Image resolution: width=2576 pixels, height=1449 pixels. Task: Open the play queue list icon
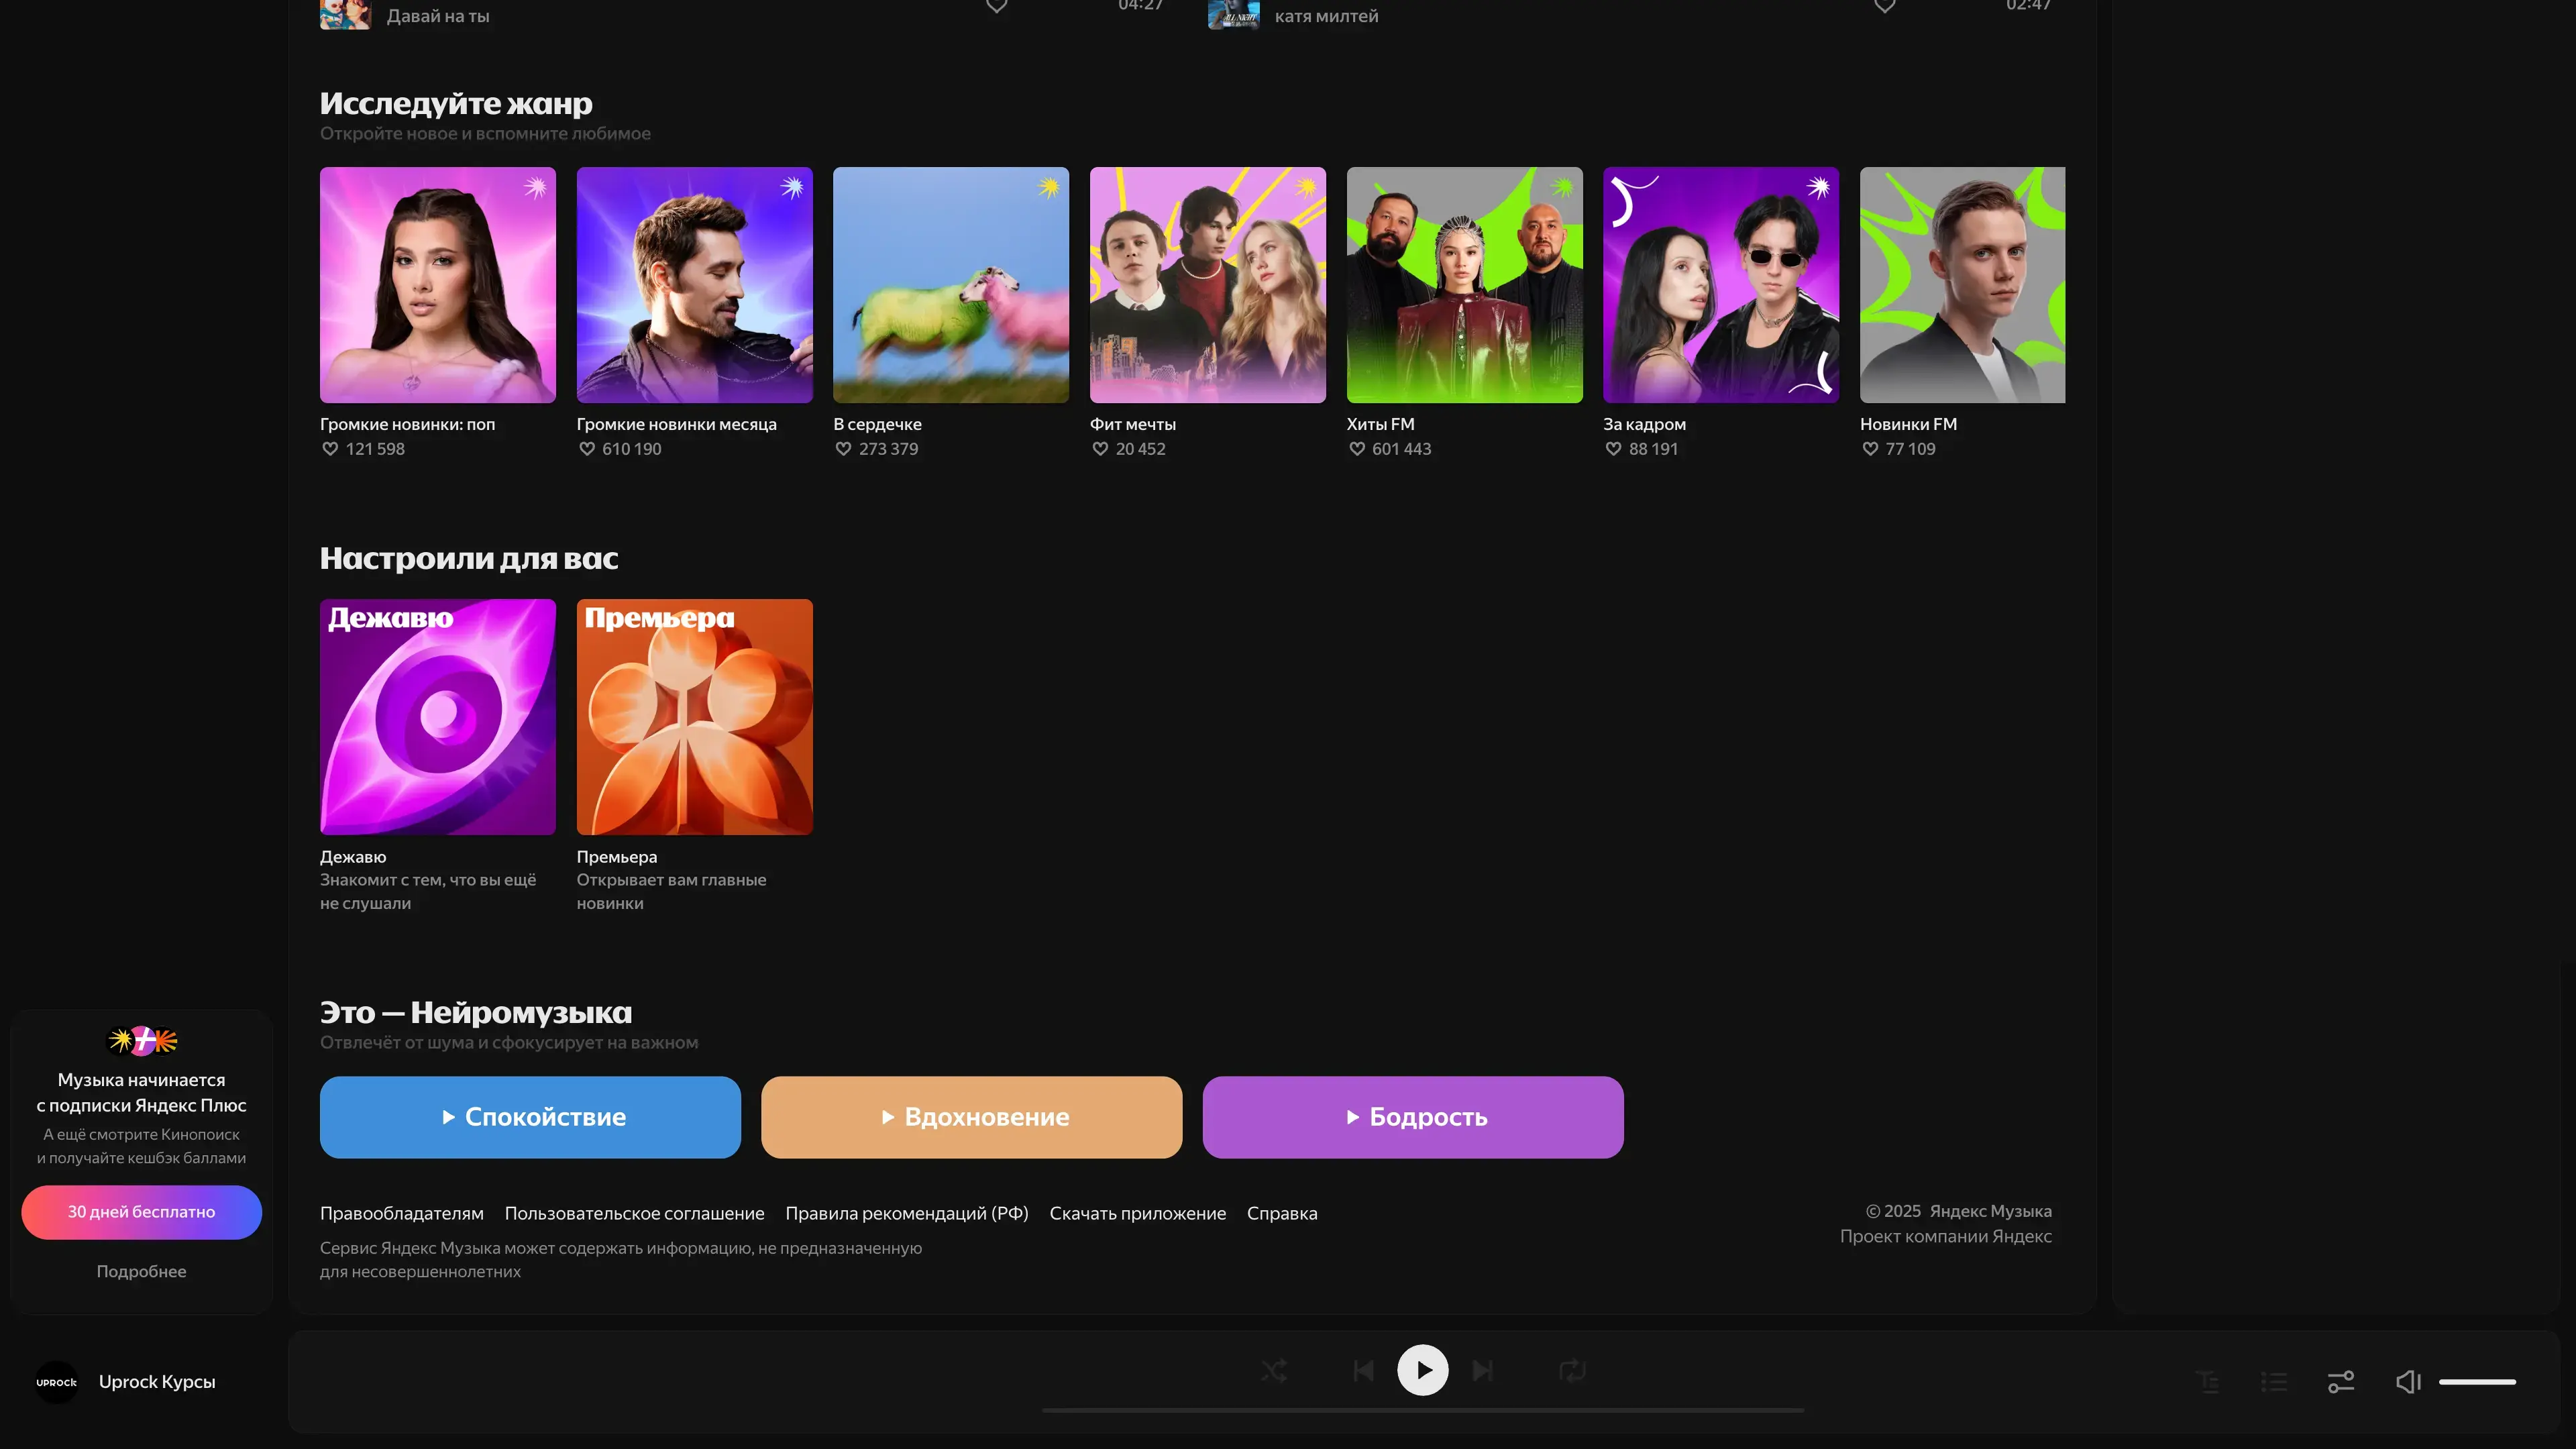(2274, 1381)
